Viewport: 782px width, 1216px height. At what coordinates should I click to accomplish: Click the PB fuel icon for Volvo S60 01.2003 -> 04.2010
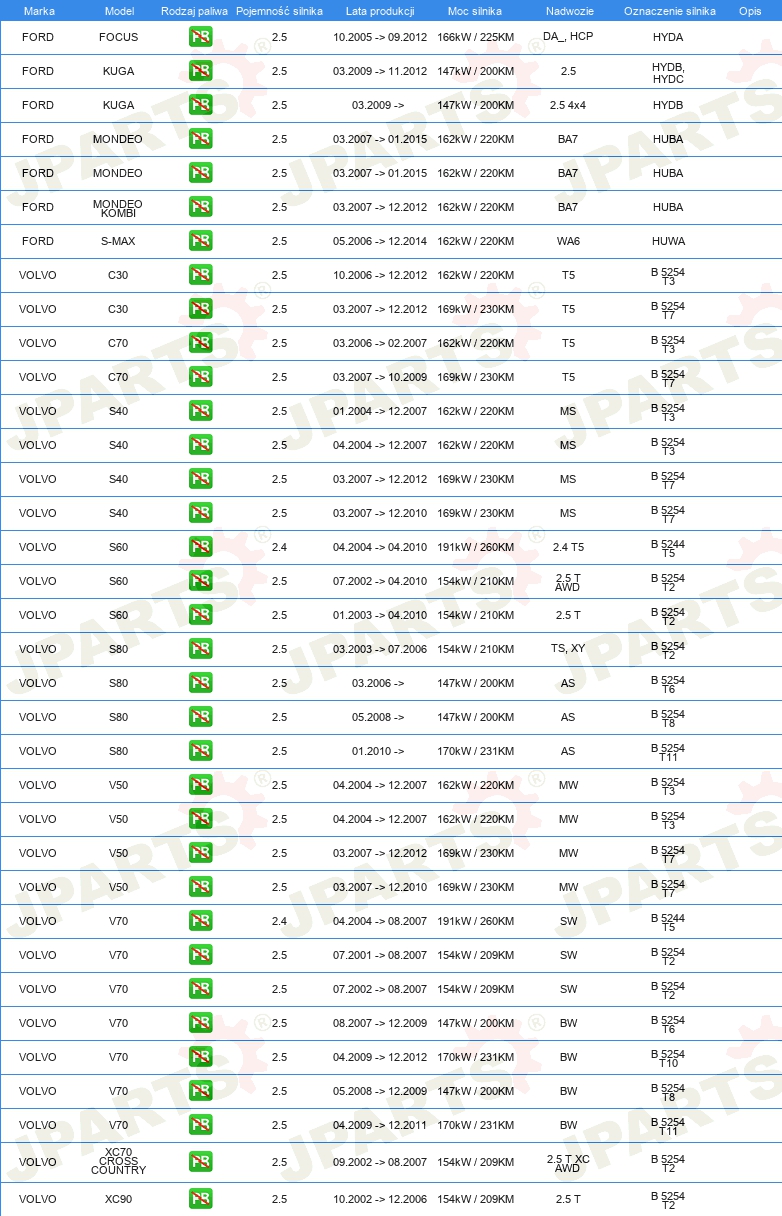tap(200, 615)
